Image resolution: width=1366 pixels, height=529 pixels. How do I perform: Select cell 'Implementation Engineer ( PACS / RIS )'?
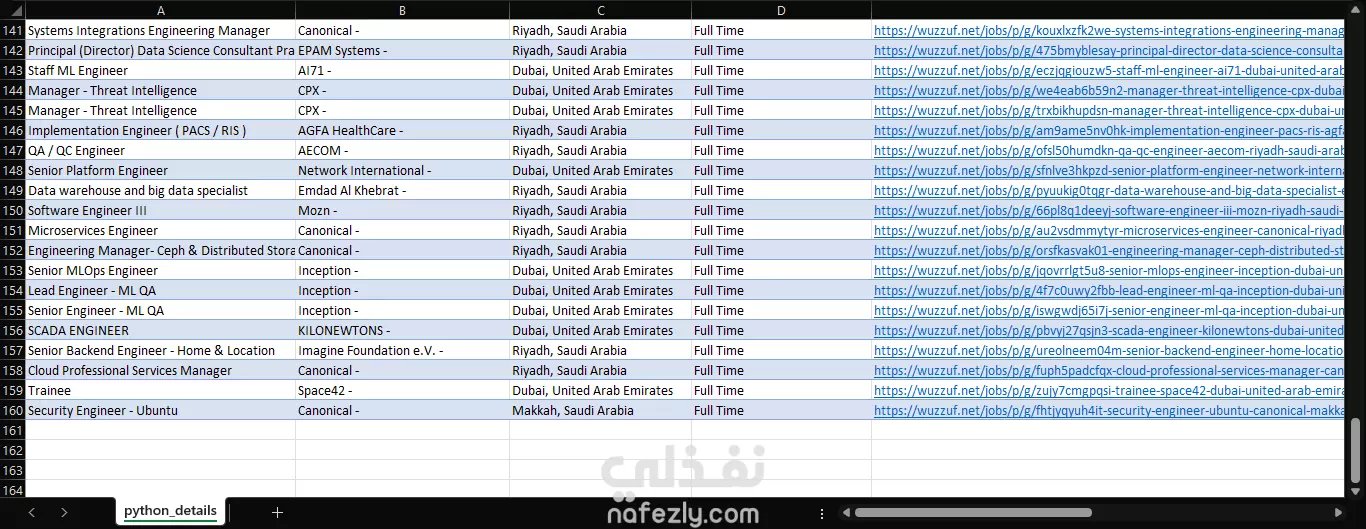coord(161,130)
